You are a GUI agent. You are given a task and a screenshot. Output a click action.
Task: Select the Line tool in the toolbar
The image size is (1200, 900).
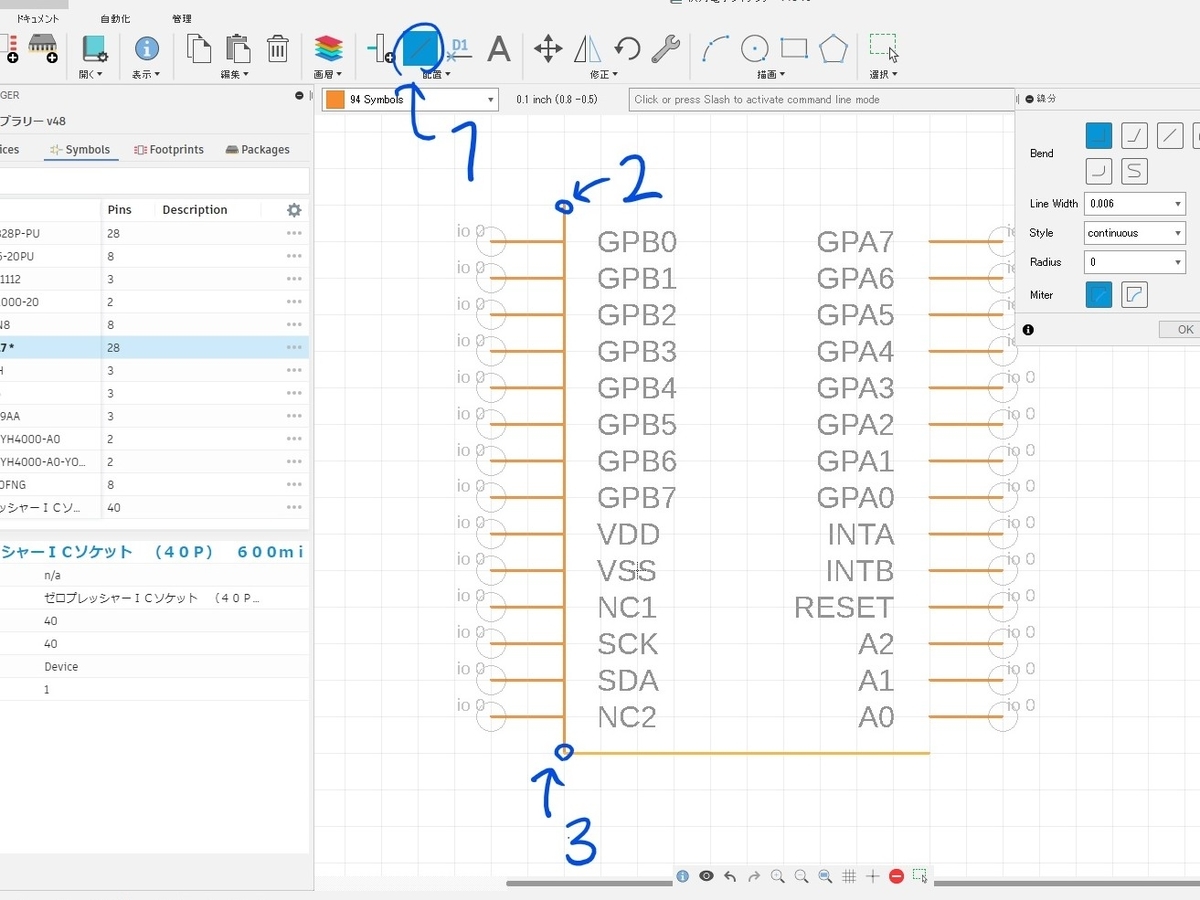coord(421,47)
